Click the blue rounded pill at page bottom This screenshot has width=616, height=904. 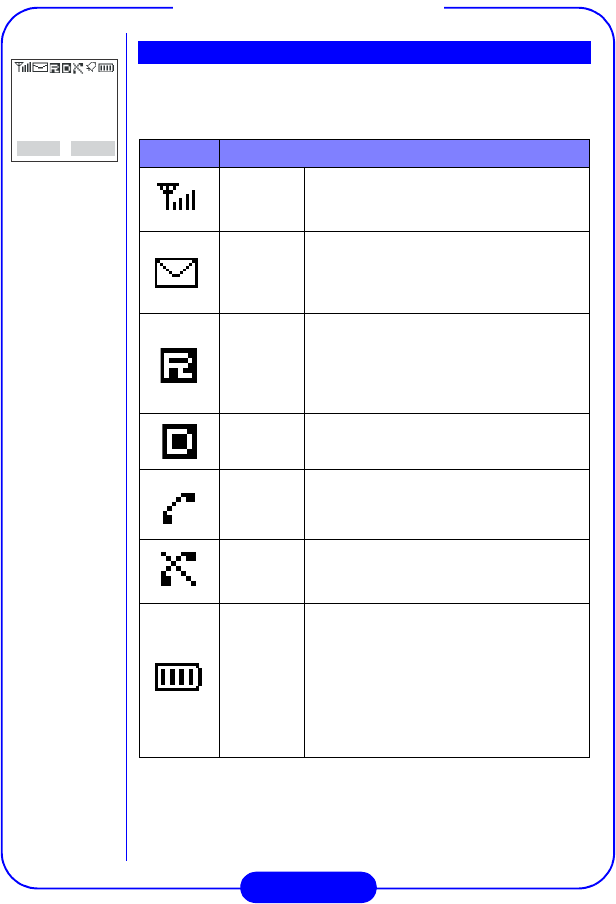tap(308, 887)
